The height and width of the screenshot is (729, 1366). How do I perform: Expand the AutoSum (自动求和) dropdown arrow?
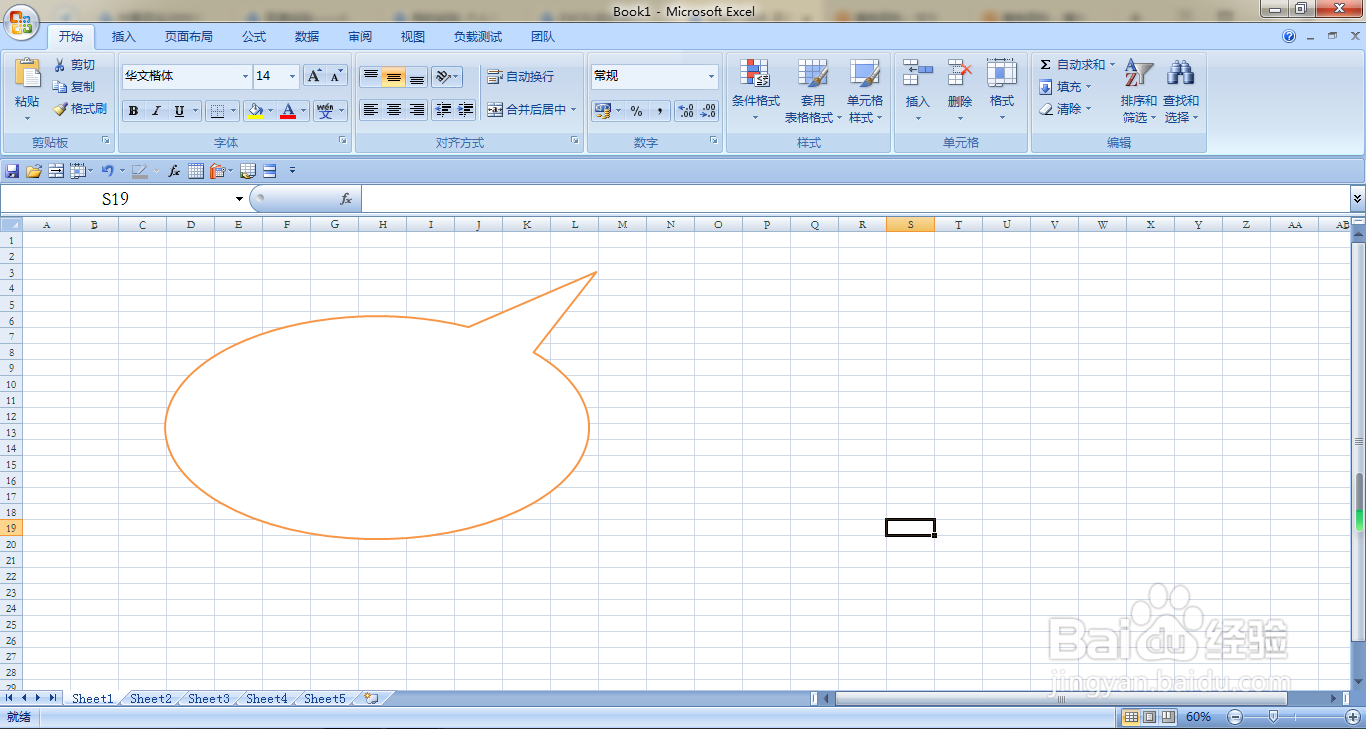pyautogui.click(x=1112, y=64)
